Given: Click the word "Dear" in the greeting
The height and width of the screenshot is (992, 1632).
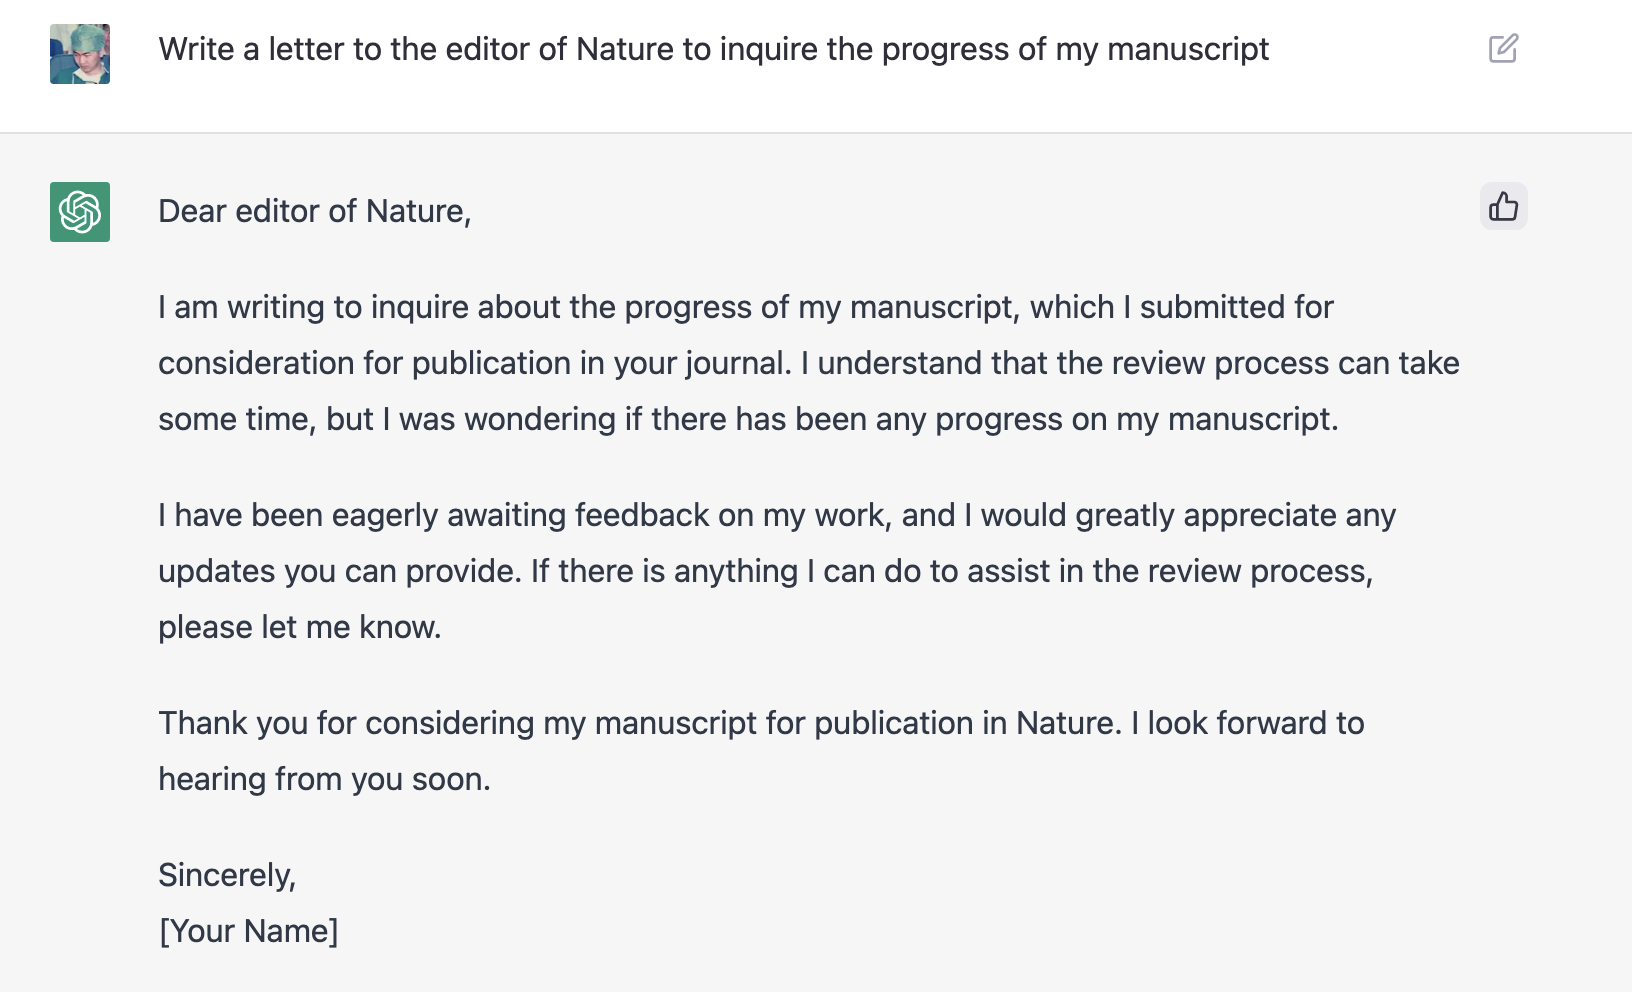Looking at the screenshot, I should (192, 211).
